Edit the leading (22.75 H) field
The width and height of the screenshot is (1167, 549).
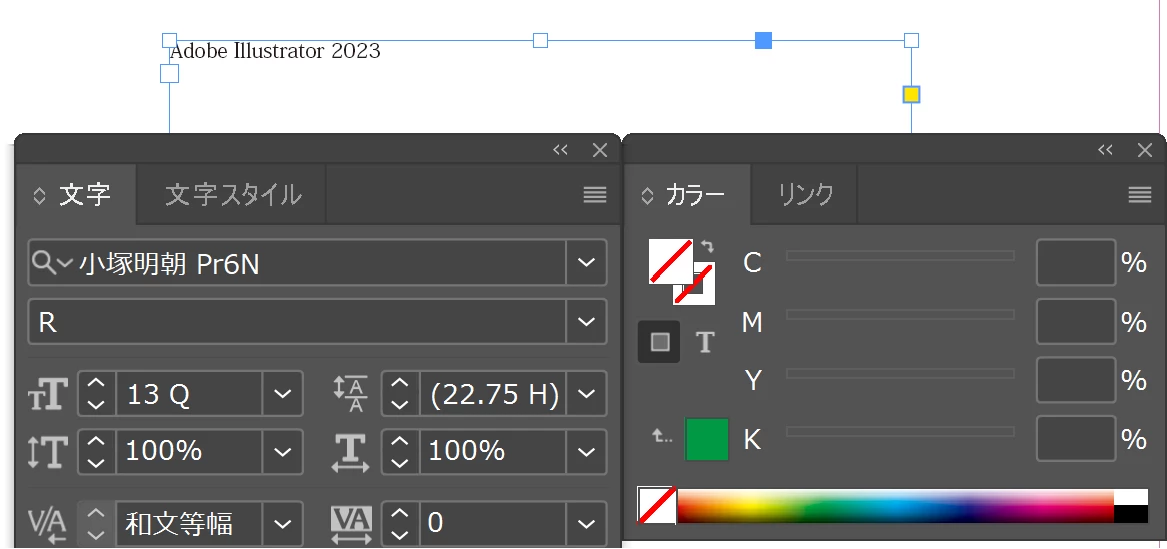pyautogui.click(x=493, y=394)
